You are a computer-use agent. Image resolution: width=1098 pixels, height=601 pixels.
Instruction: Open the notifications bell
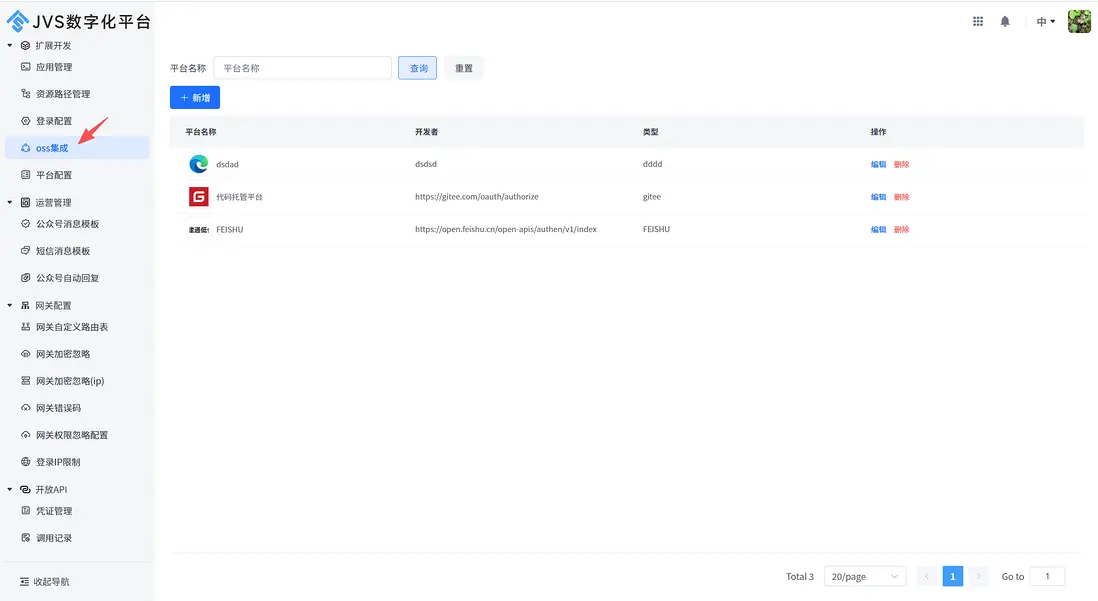(x=1005, y=22)
